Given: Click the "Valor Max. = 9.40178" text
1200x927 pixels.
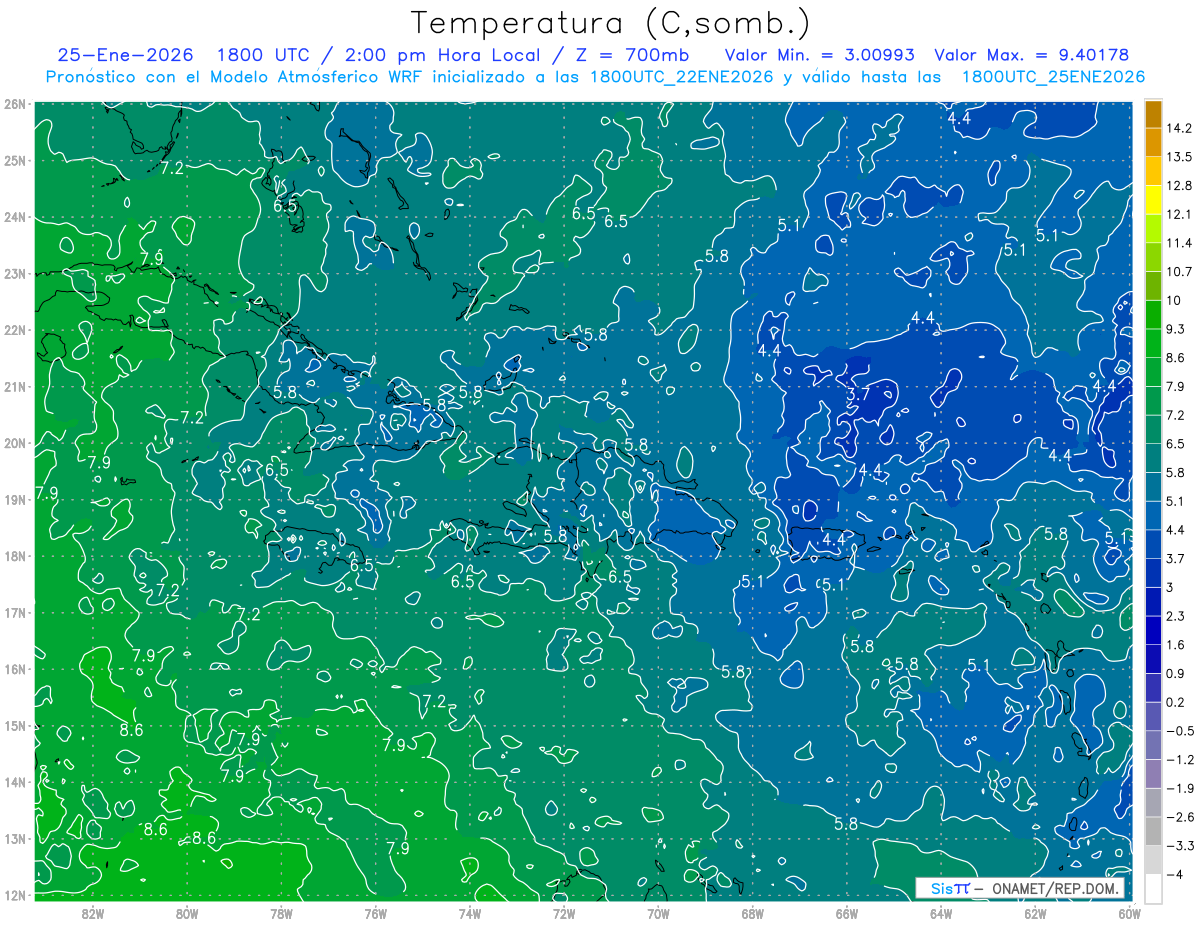Looking at the screenshot, I should pos(1032,55).
